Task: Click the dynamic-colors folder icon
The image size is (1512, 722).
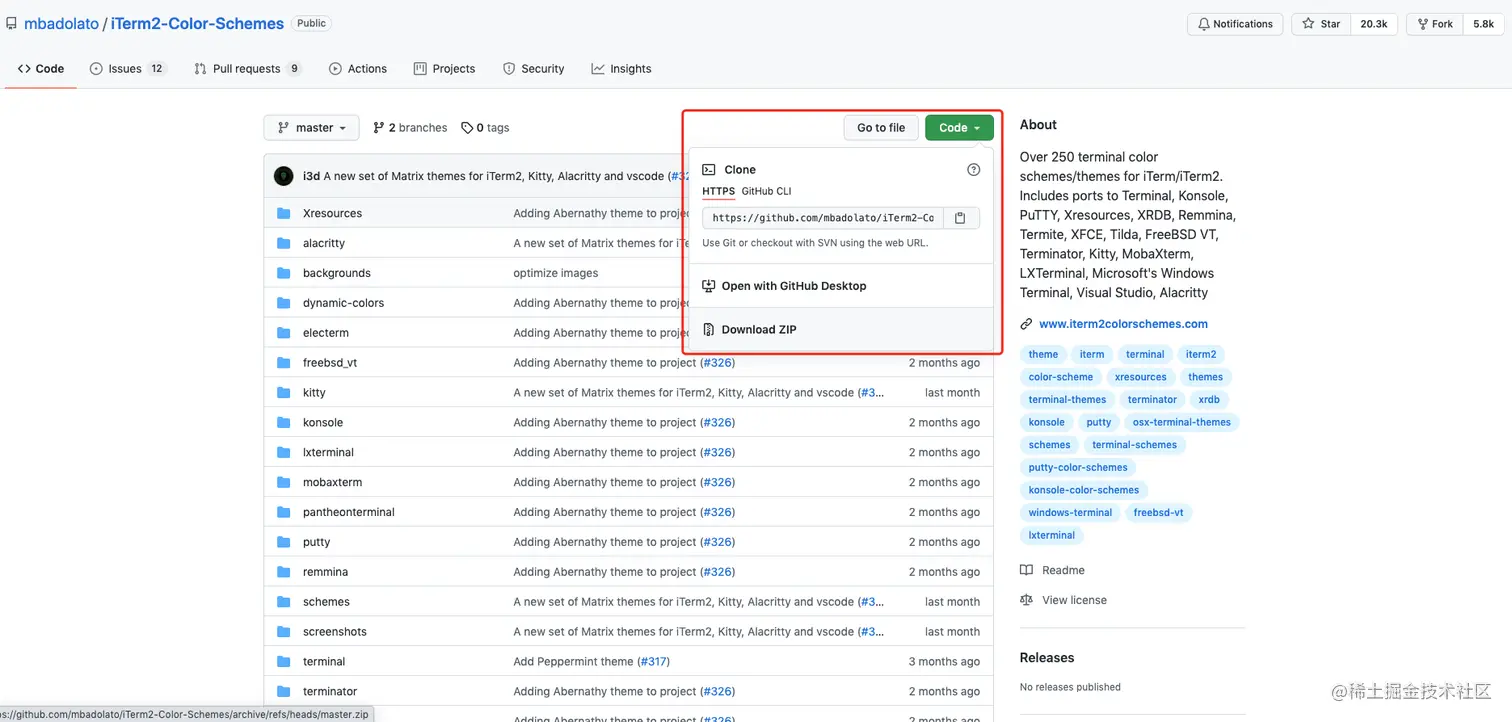Action: [283, 303]
